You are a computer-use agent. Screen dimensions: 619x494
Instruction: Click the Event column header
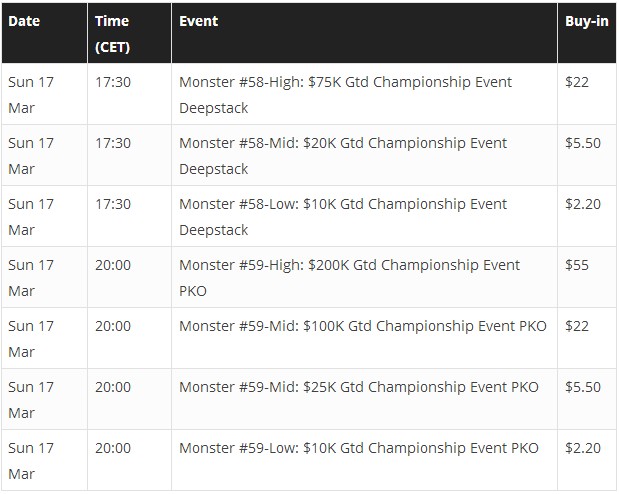pos(199,21)
